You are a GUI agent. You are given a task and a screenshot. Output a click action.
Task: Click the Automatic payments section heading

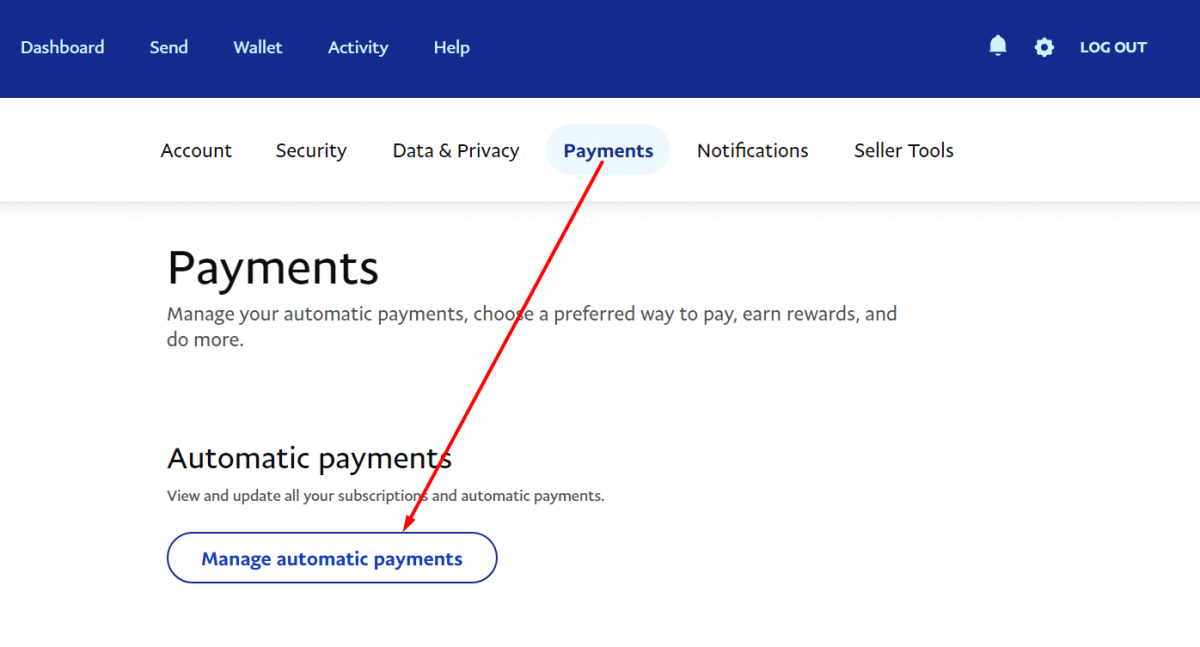tap(309, 458)
